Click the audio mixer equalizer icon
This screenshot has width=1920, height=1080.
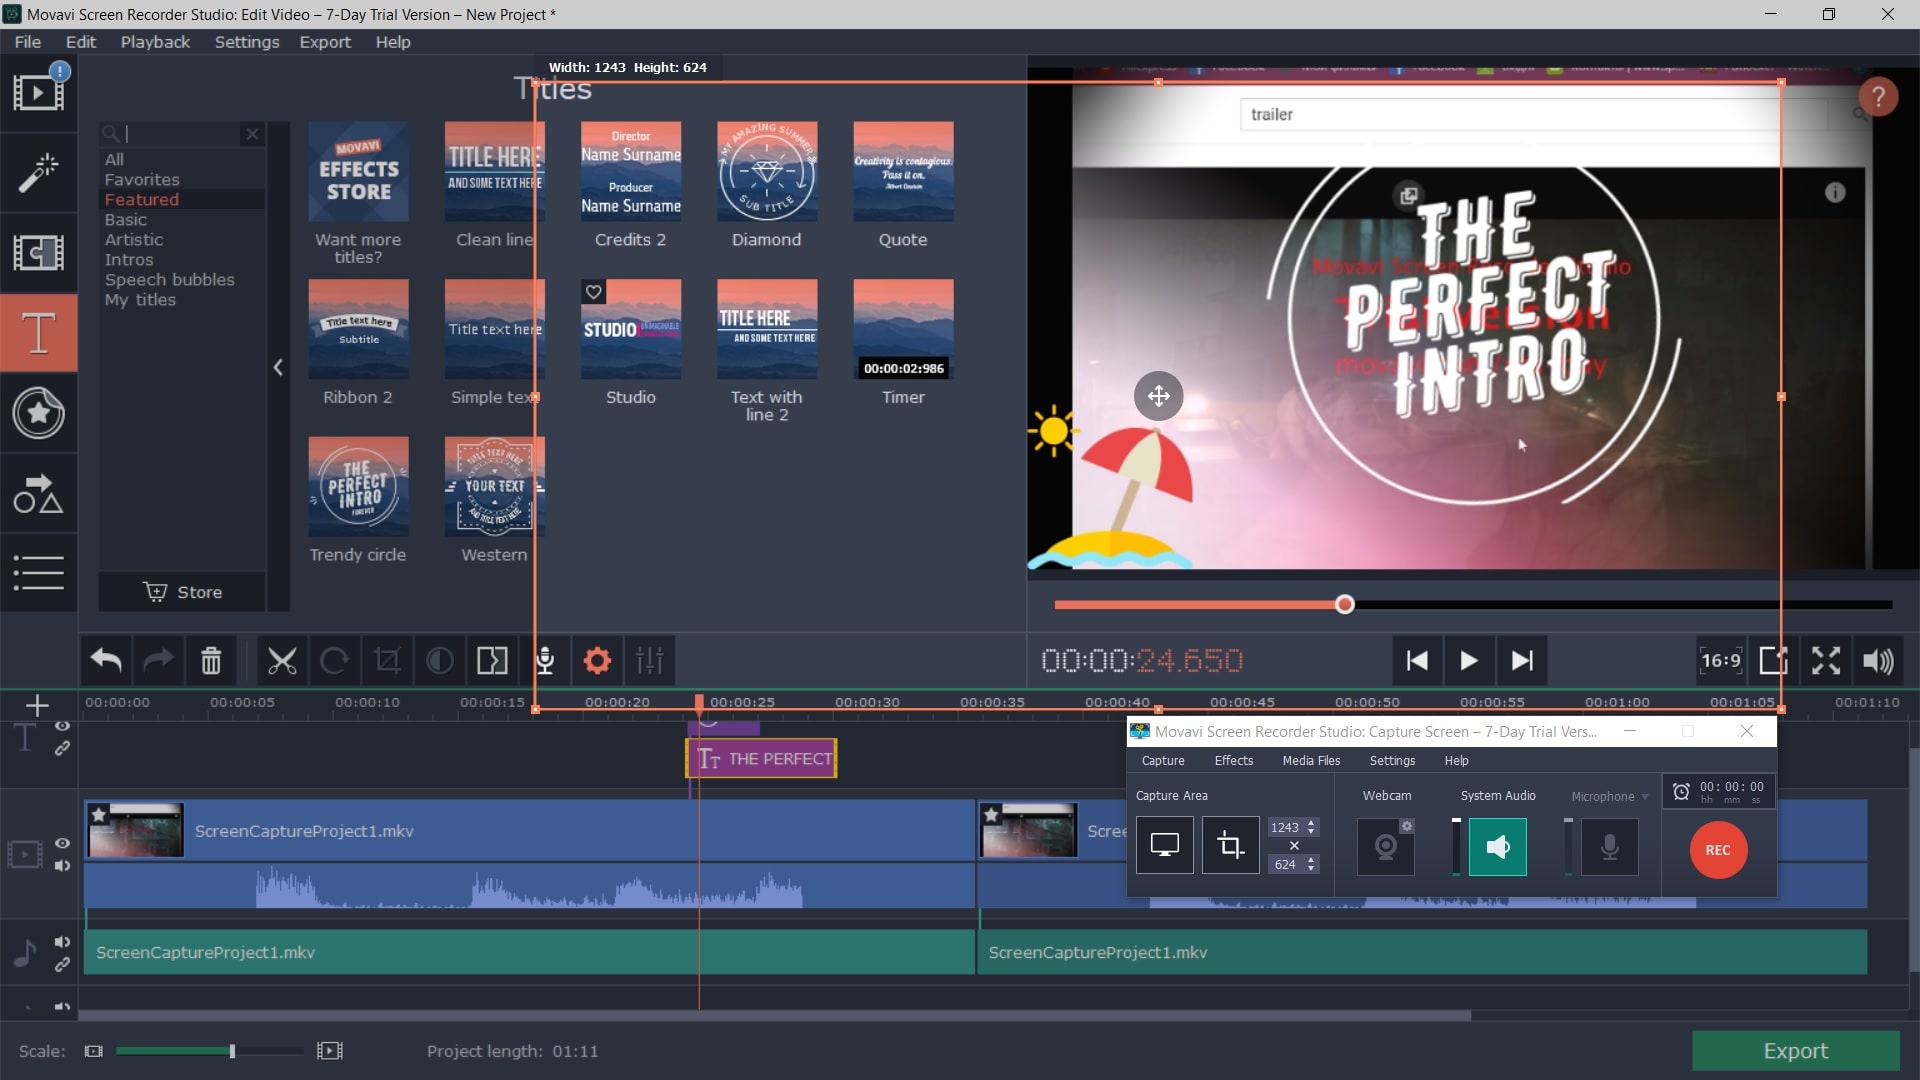pos(650,661)
